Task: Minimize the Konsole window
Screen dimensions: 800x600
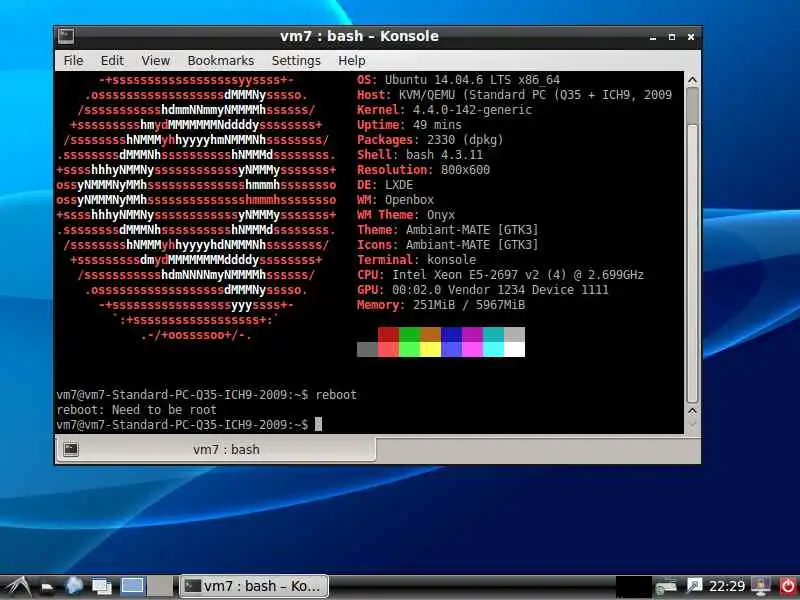Action: (x=653, y=37)
